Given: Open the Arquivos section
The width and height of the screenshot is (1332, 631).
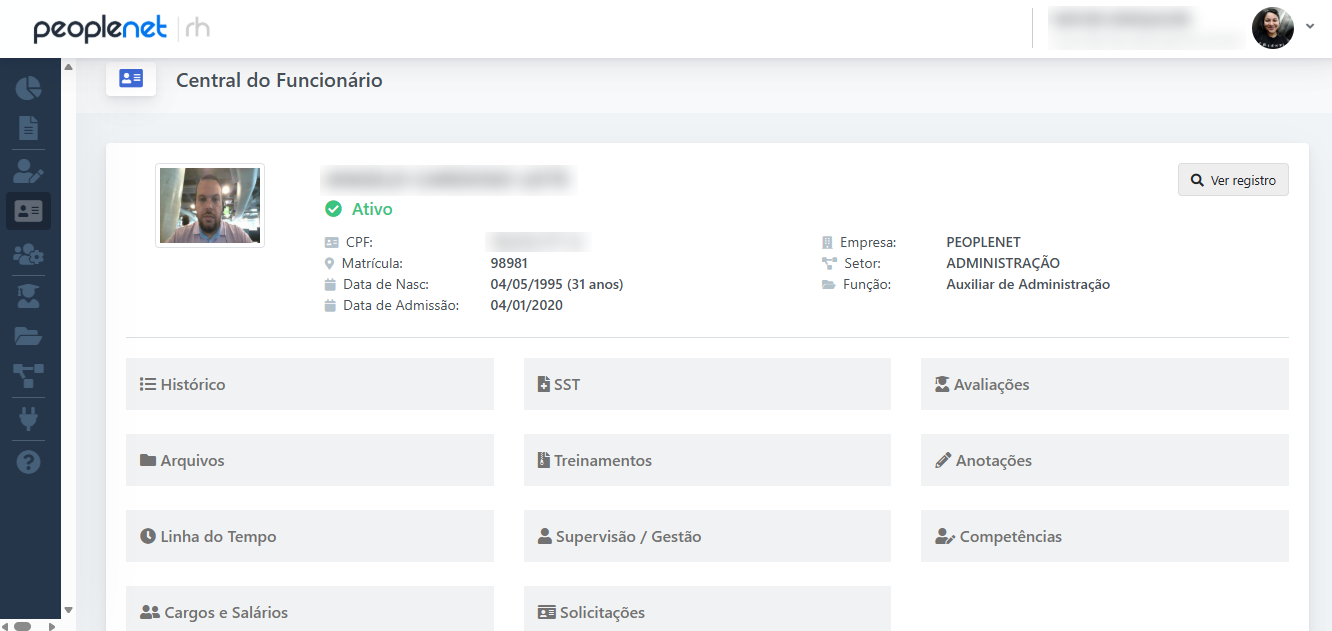Looking at the screenshot, I should pos(310,460).
